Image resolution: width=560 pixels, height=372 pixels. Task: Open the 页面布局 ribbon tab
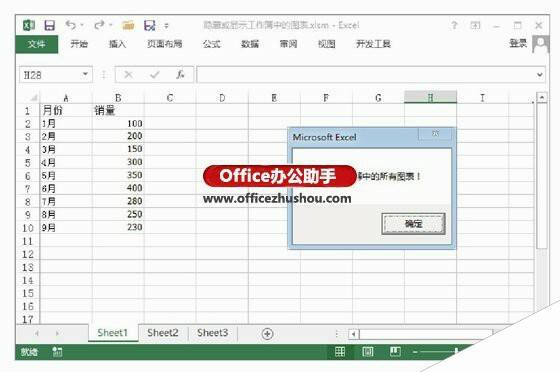pos(165,44)
